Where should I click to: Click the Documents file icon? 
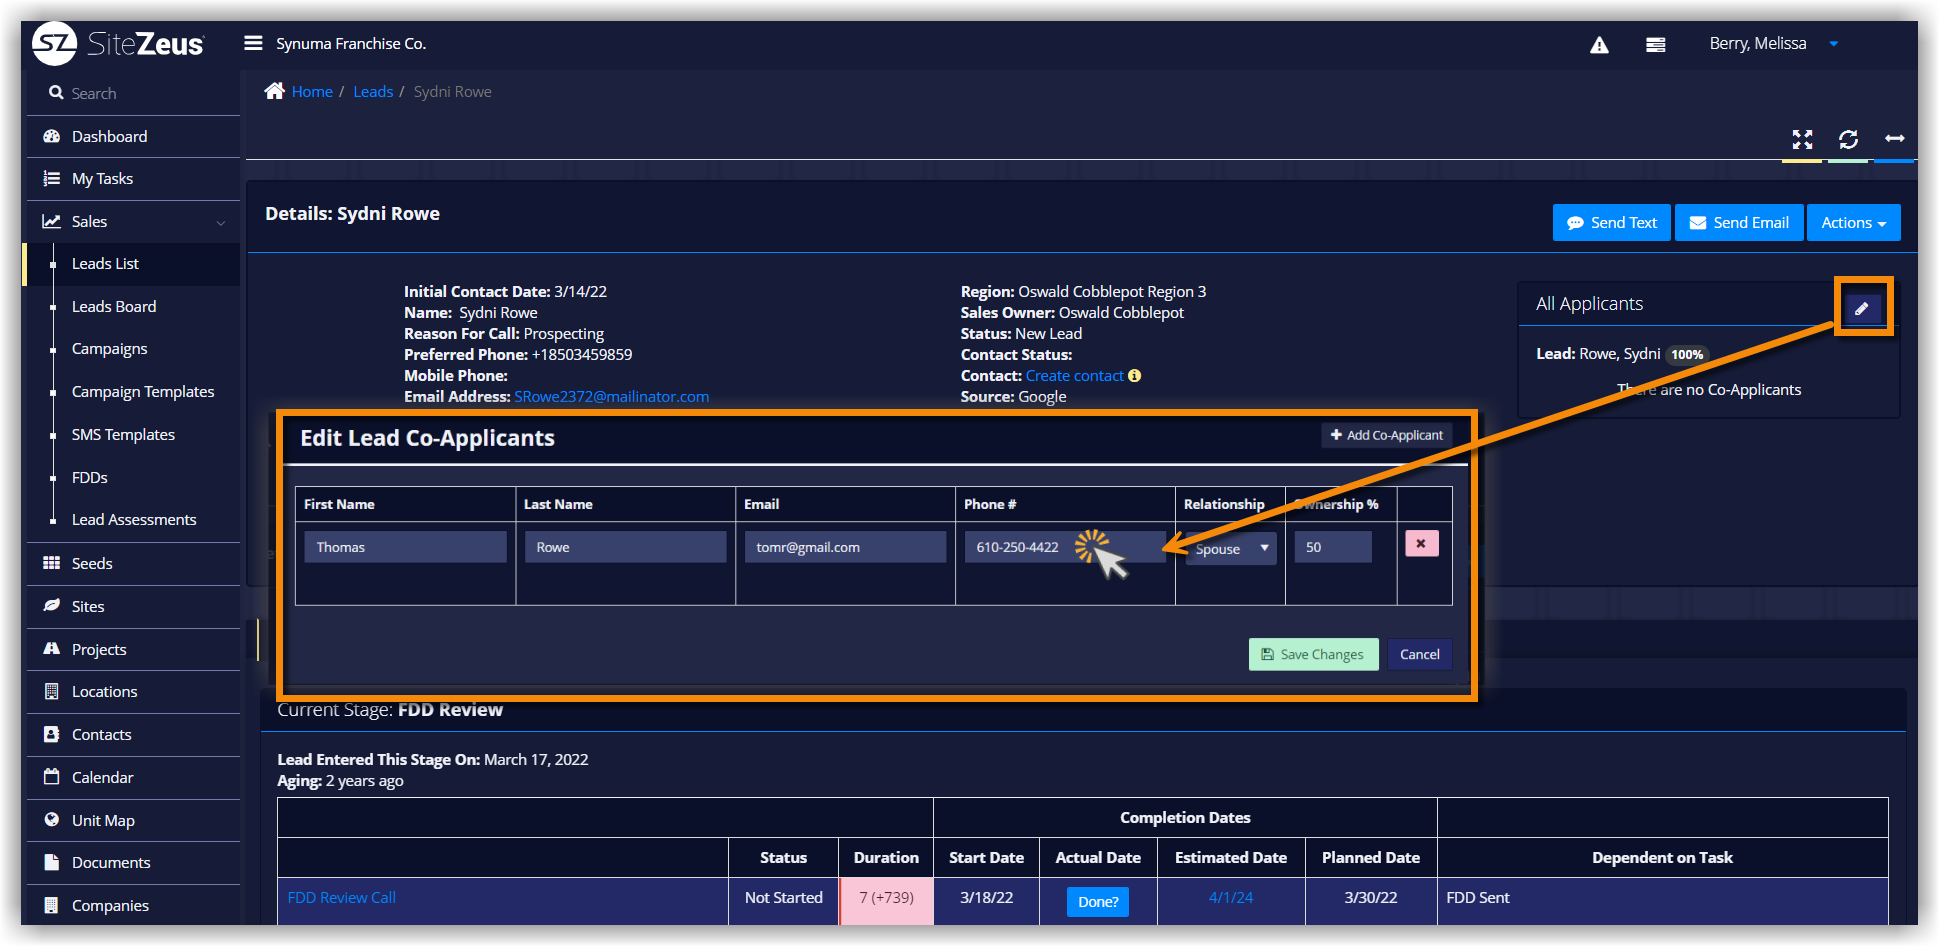pyautogui.click(x=52, y=862)
